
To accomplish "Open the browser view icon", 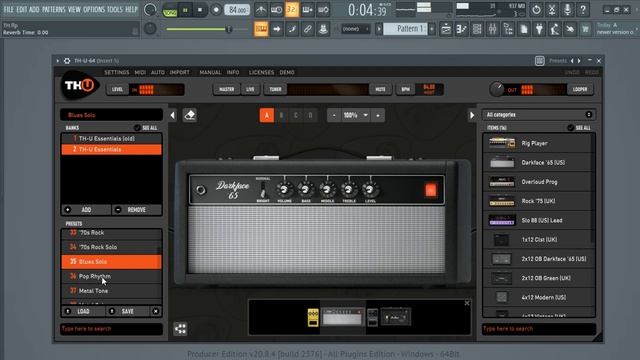I will click(508, 29).
